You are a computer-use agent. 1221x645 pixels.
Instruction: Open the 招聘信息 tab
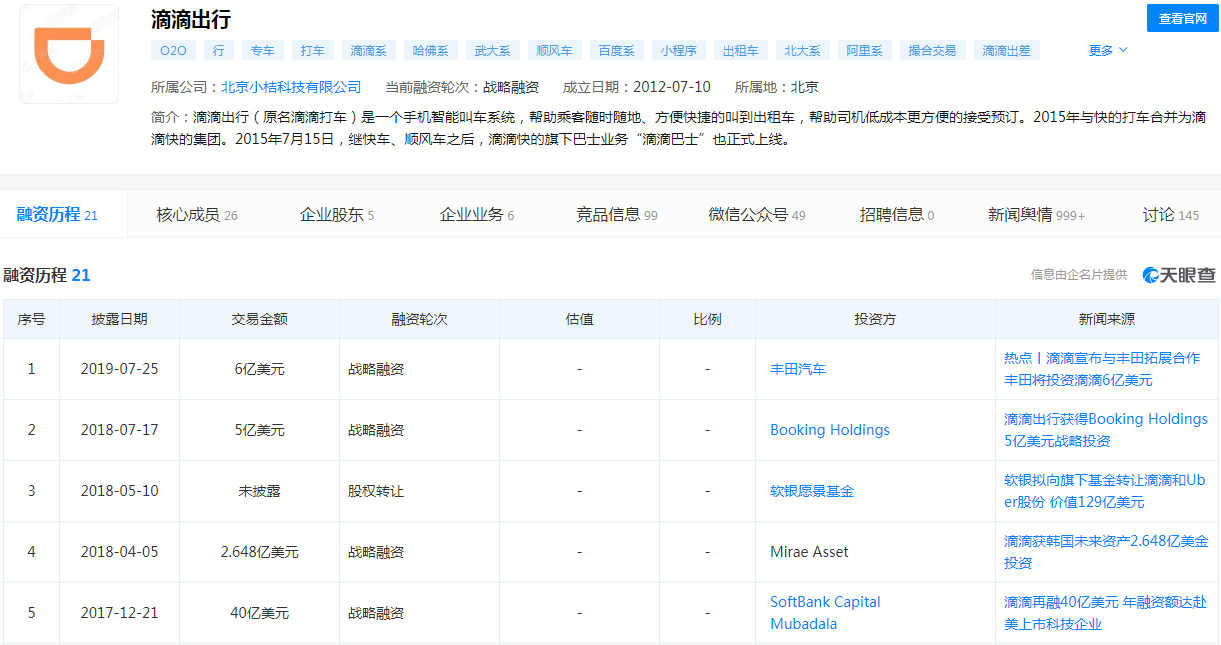pyautogui.click(x=897, y=214)
